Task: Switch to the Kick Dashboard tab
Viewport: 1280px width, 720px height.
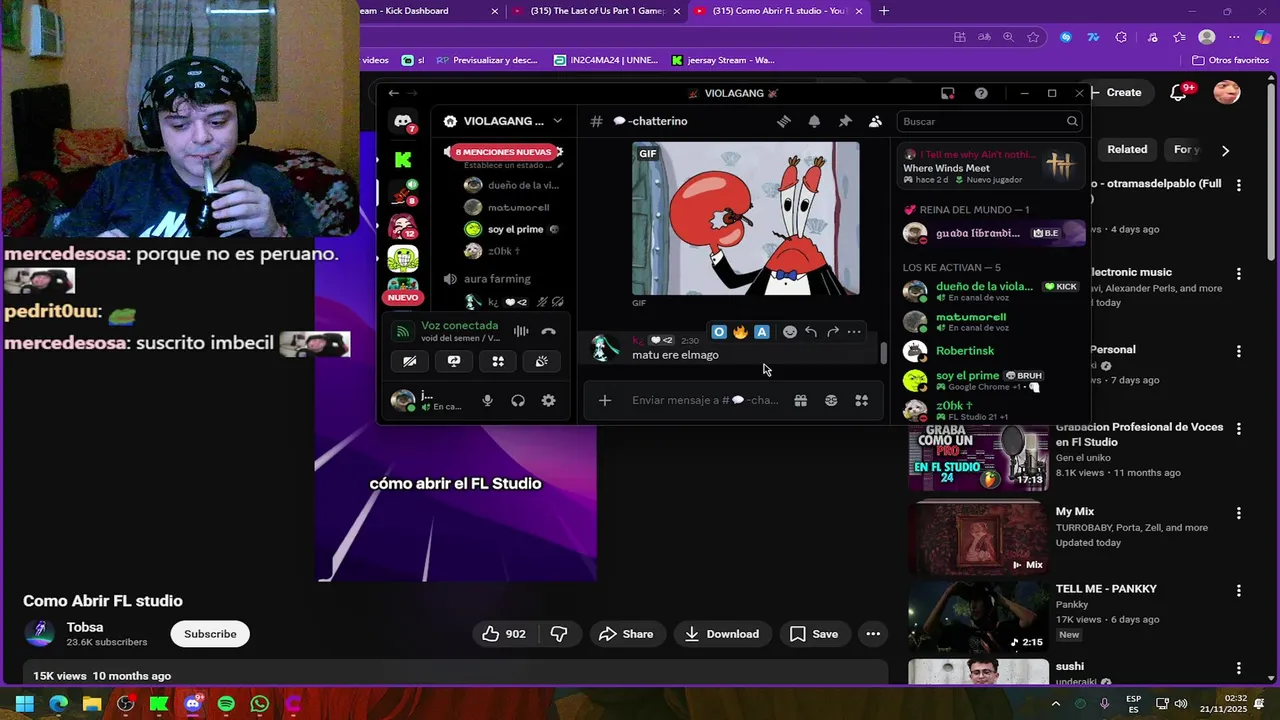Action: [x=430, y=11]
